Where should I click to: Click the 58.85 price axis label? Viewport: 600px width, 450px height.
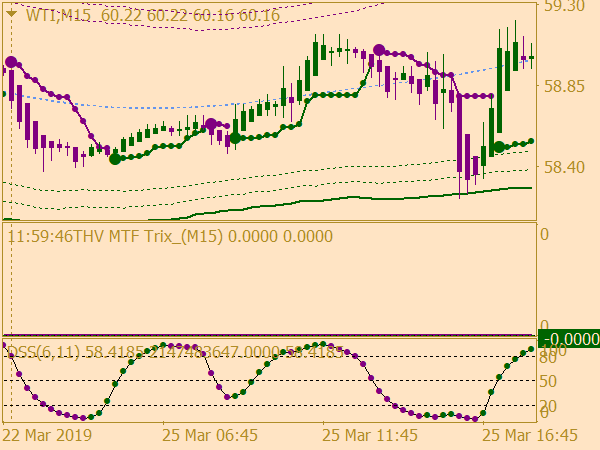pos(564,86)
